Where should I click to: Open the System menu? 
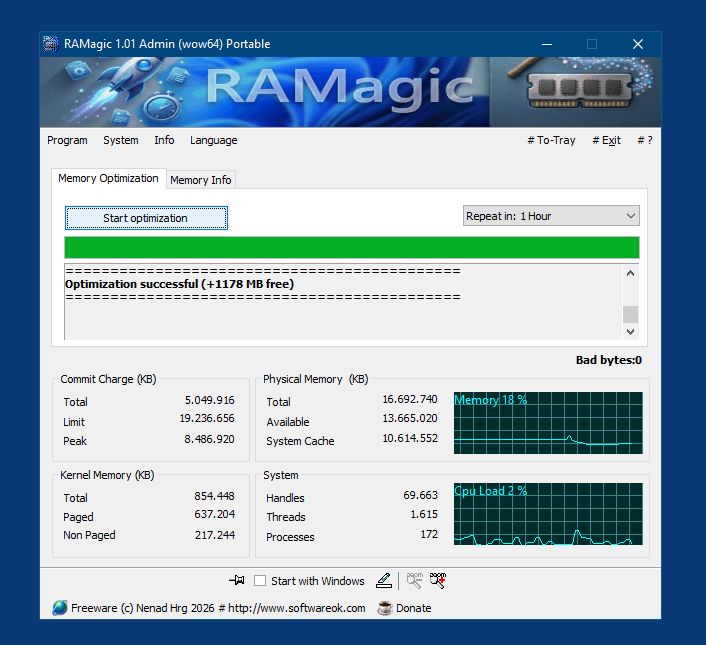pyautogui.click(x=121, y=140)
